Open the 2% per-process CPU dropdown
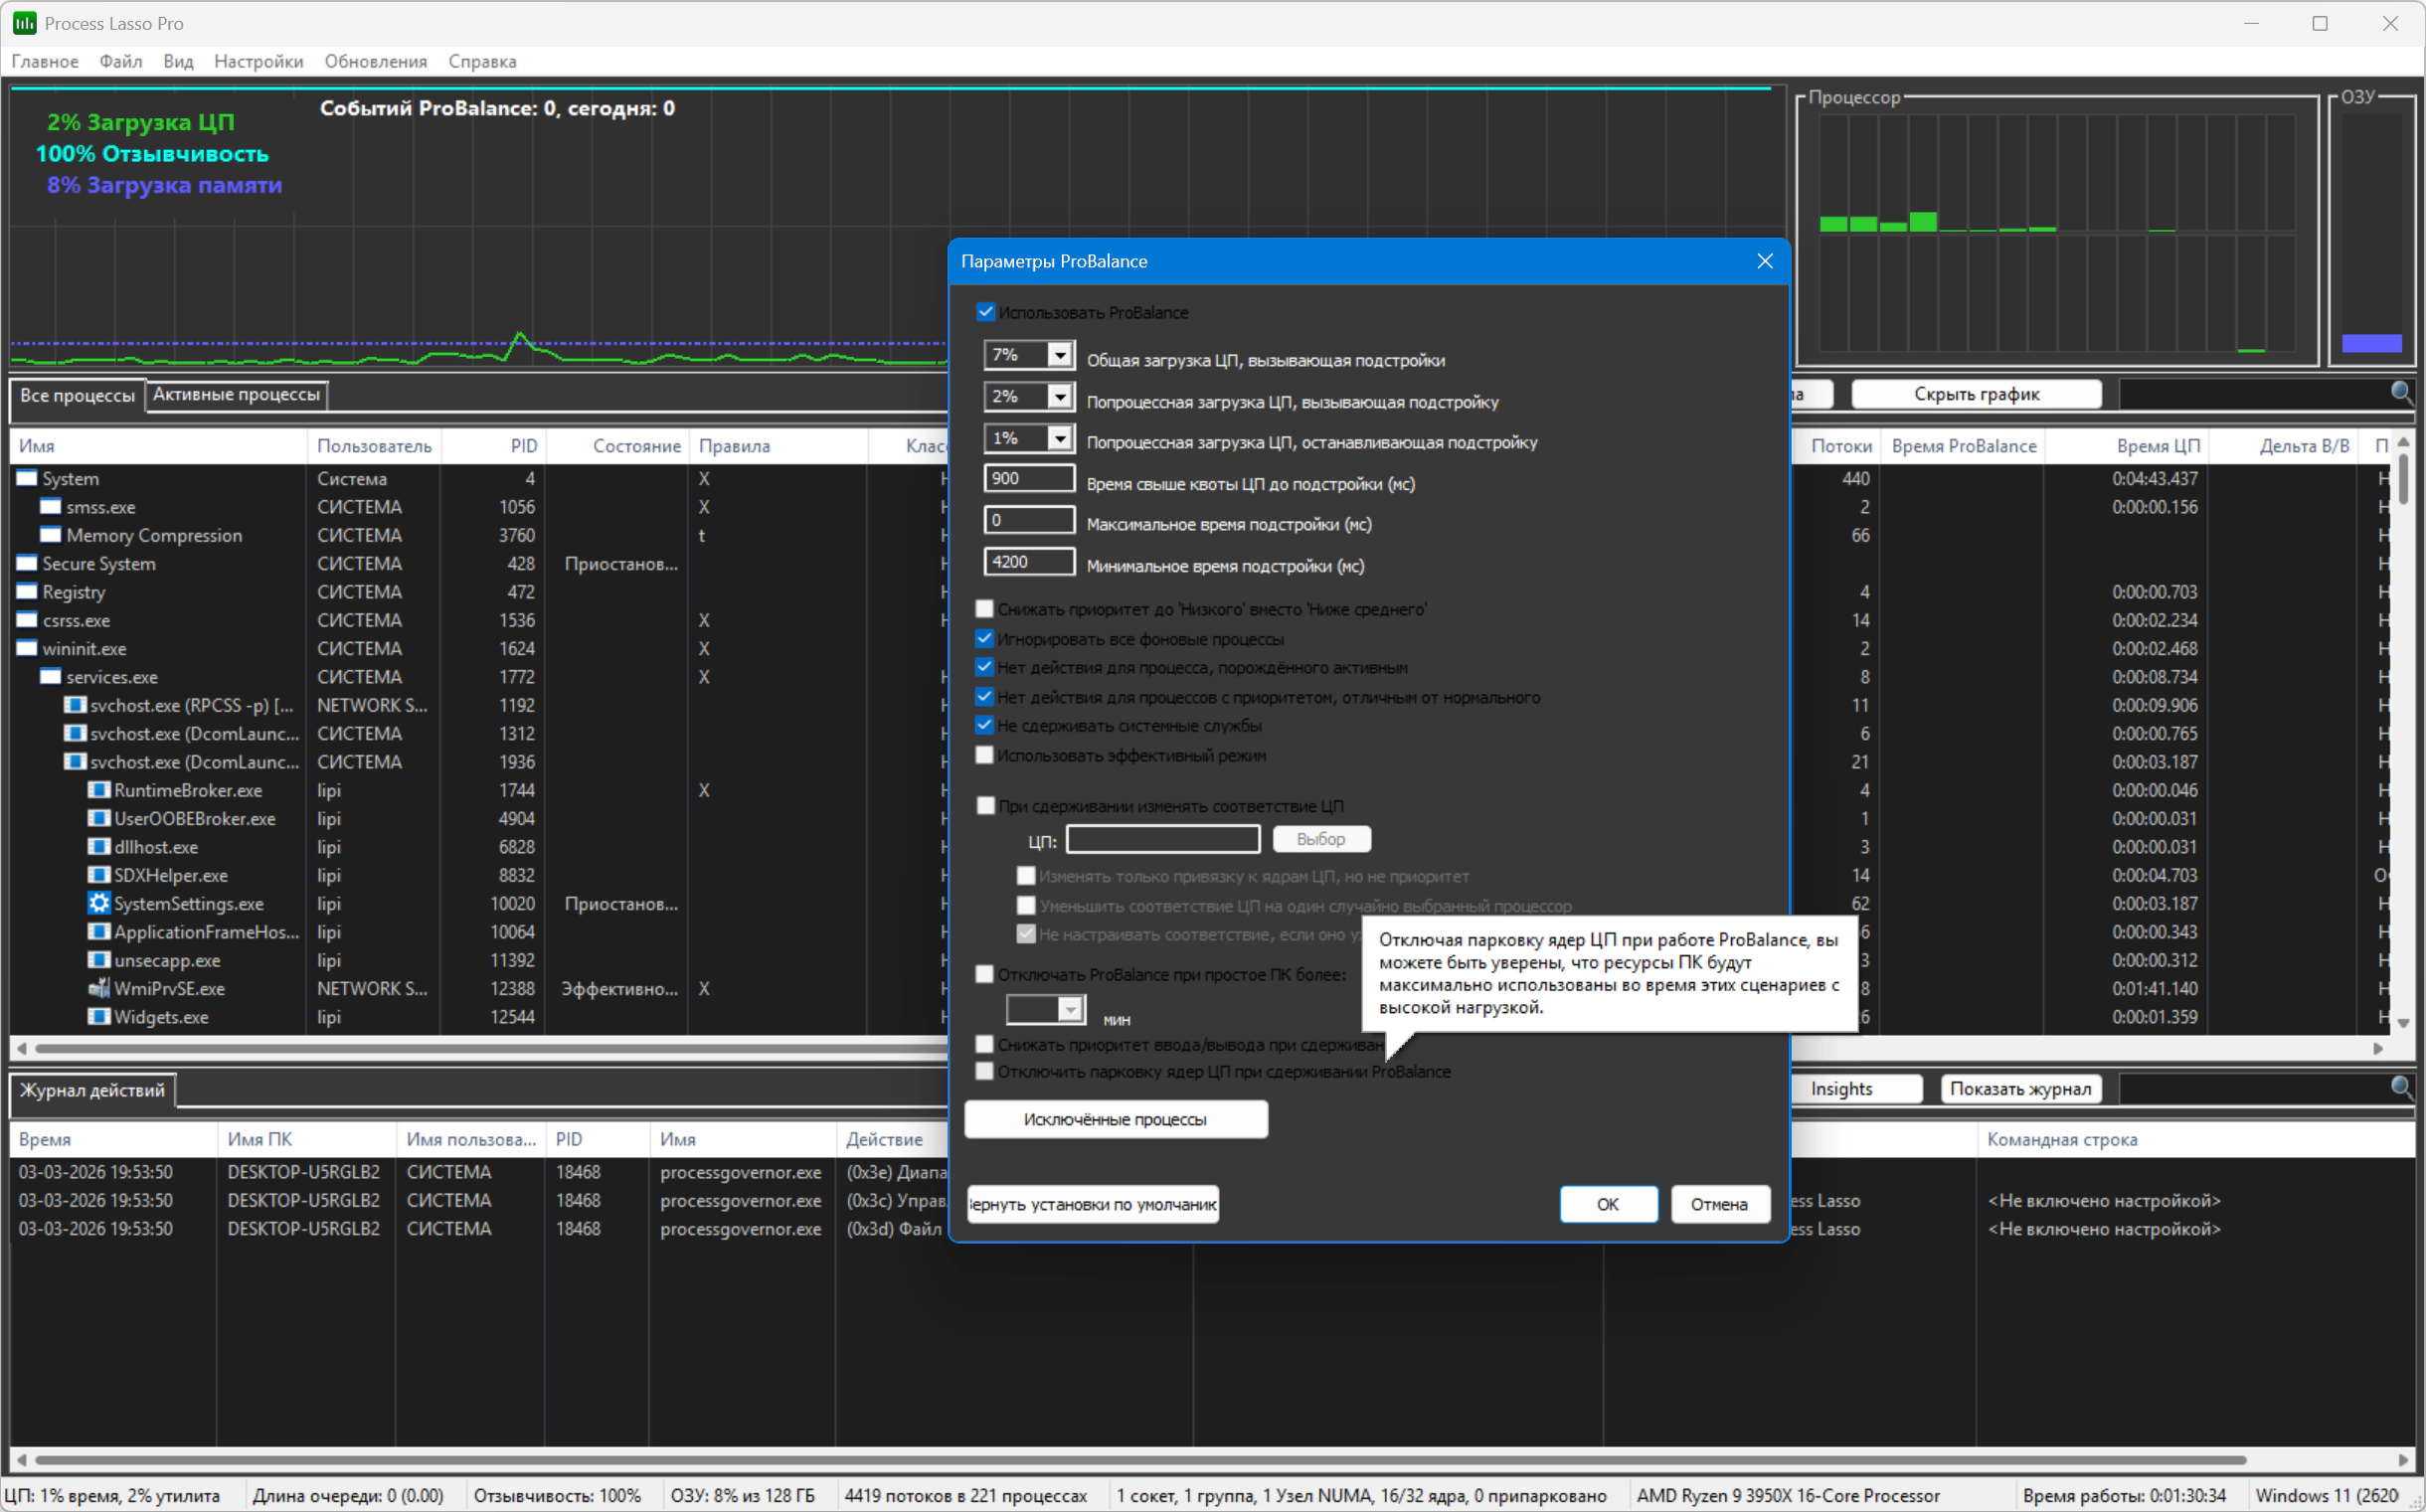The height and width of the screenshot is (1512, 2426). point(1059,397)
